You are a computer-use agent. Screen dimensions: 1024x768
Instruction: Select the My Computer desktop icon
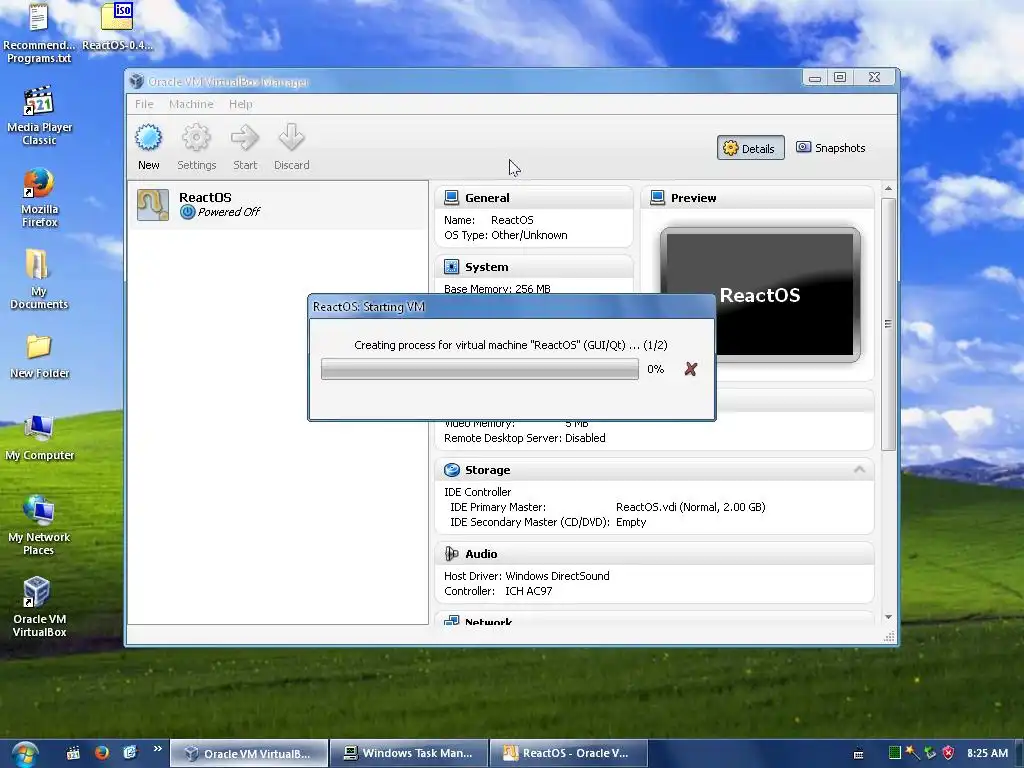pyautogui.click(x=39, y=438)
